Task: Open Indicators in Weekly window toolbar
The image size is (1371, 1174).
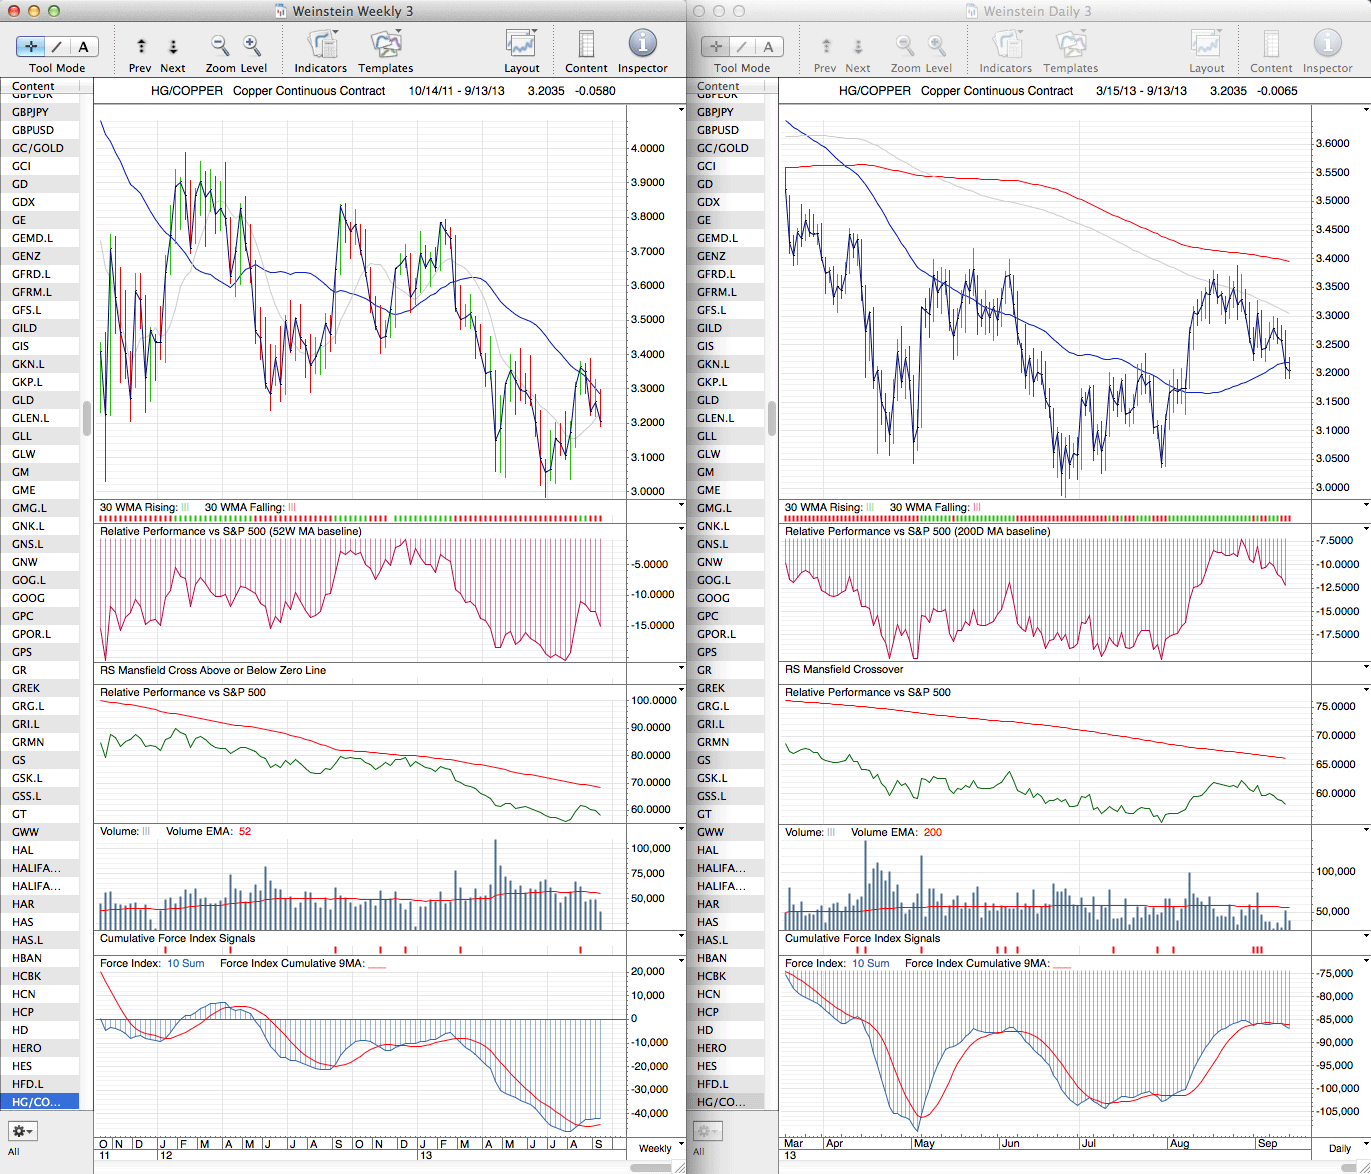Action: pyautogui.click(x=321, y=45)
